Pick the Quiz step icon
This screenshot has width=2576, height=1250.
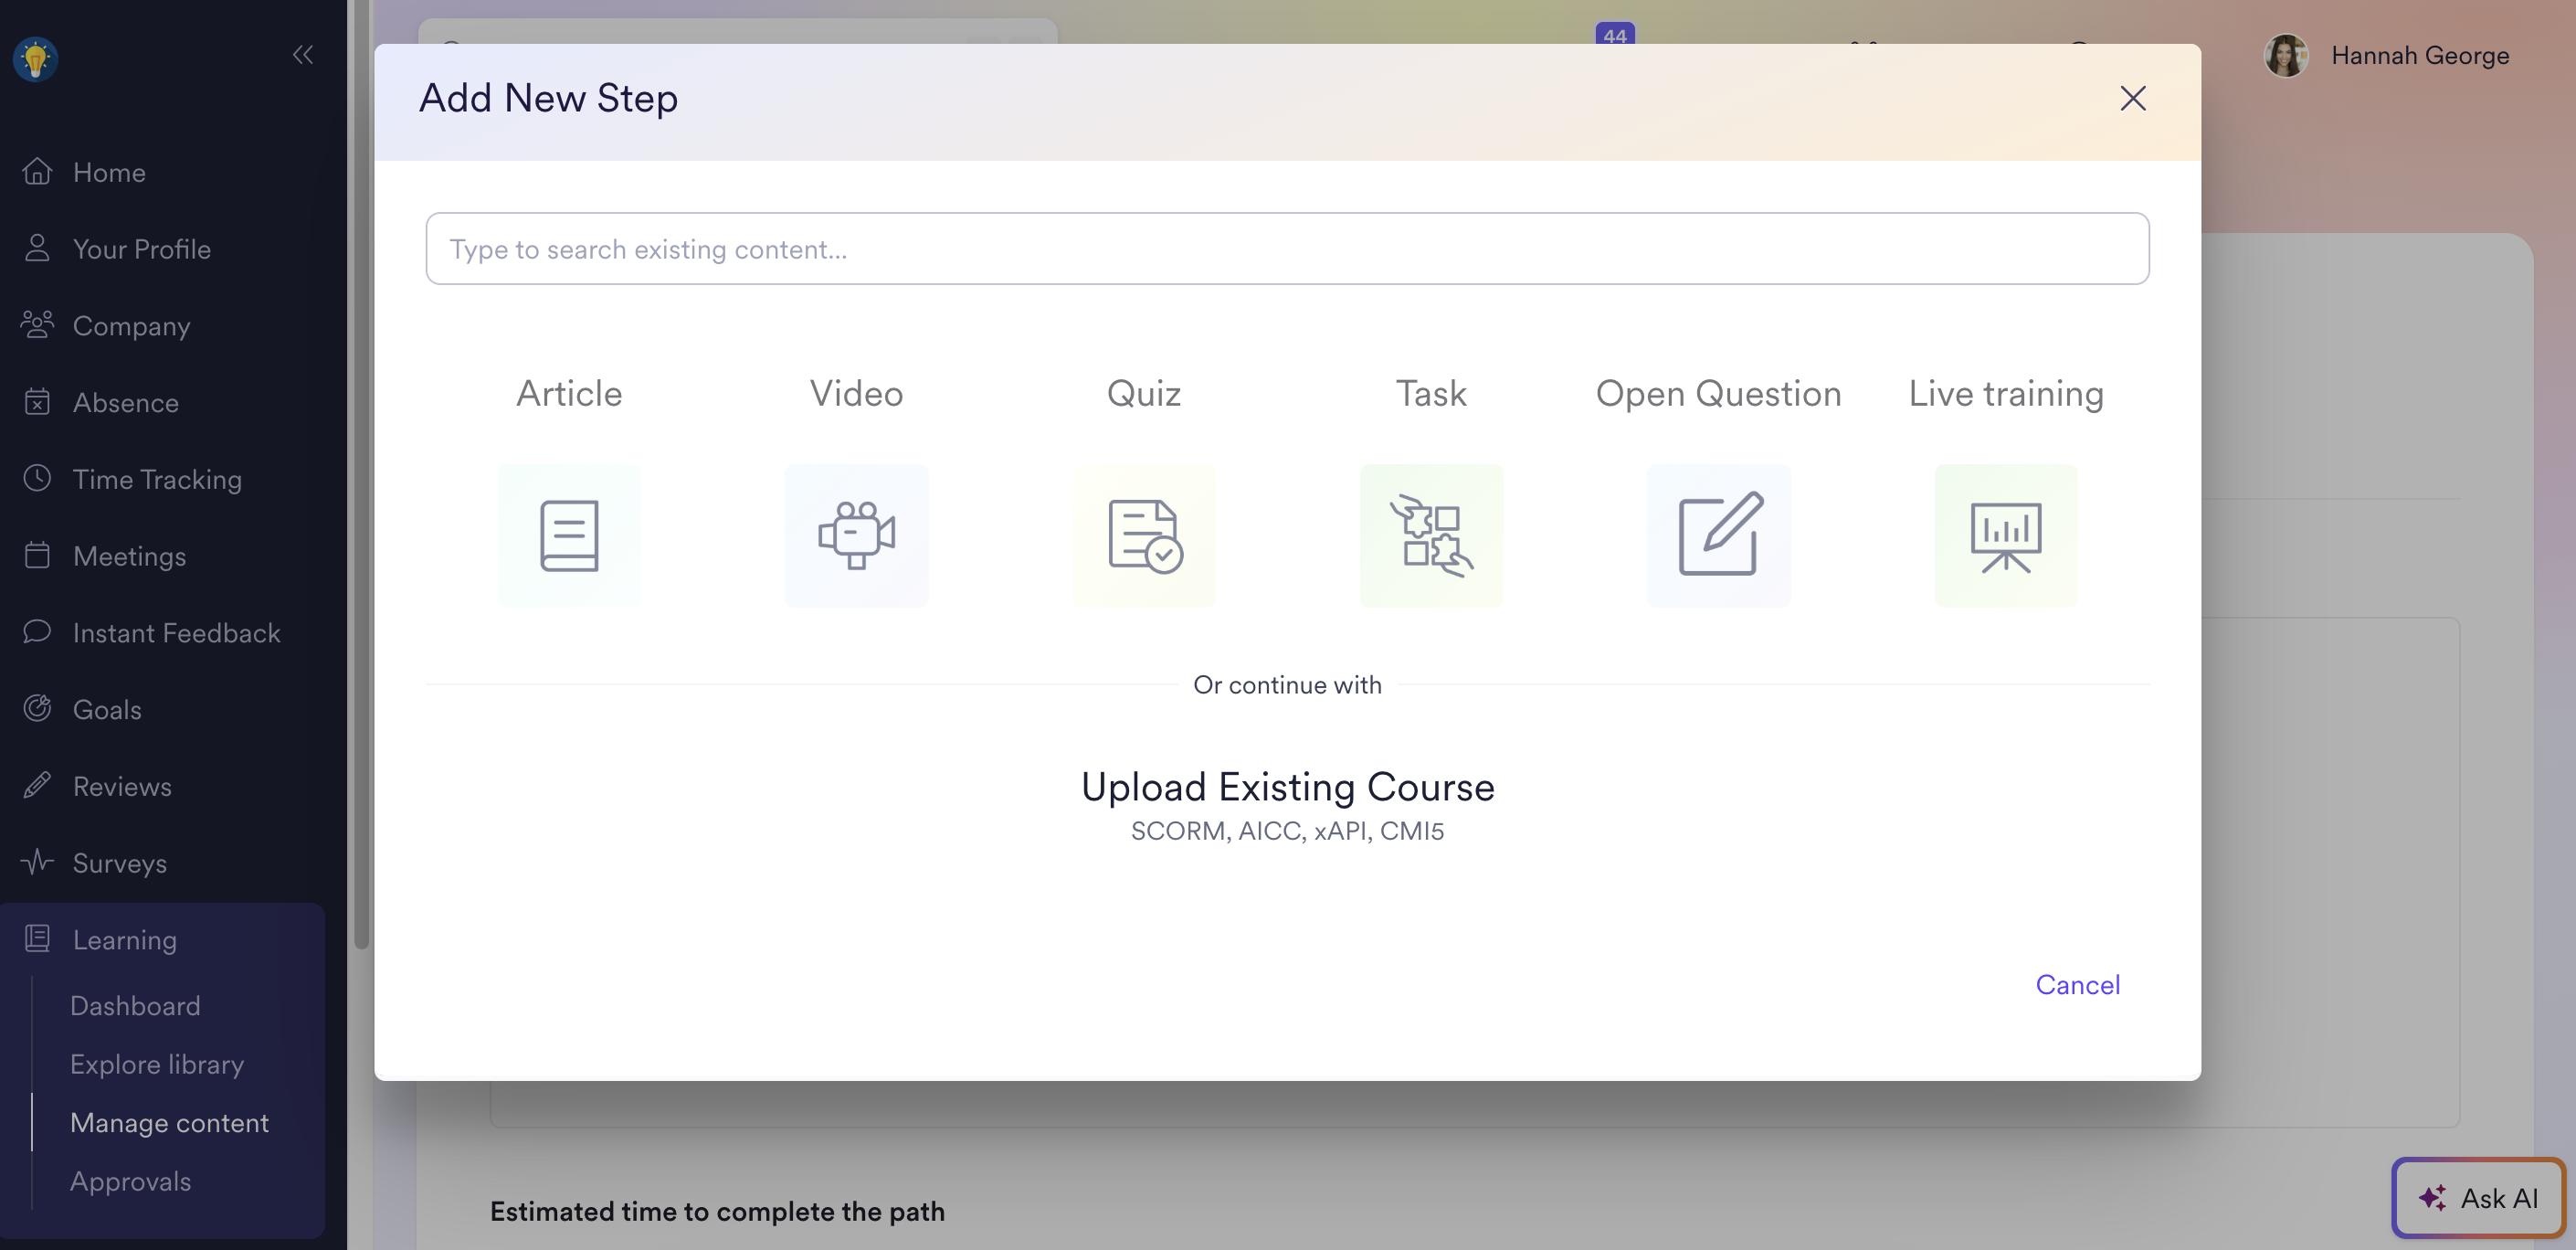(x=1144, y=535)
